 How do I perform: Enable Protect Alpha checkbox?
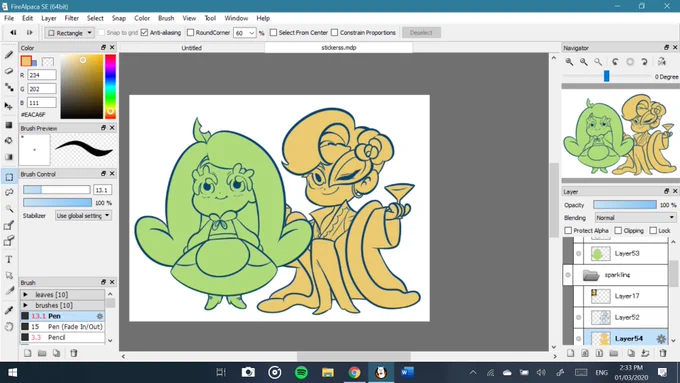point(568,230)
